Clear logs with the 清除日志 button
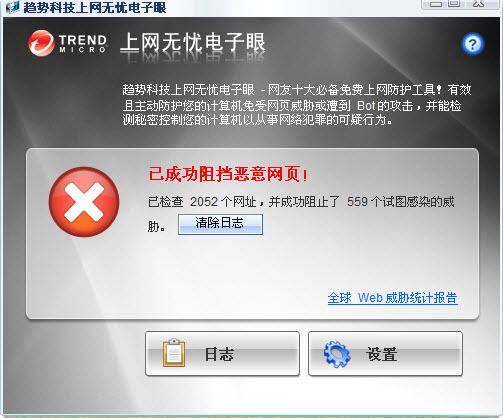This screenshot has width=503, height=418. click(x=220, y=224)
